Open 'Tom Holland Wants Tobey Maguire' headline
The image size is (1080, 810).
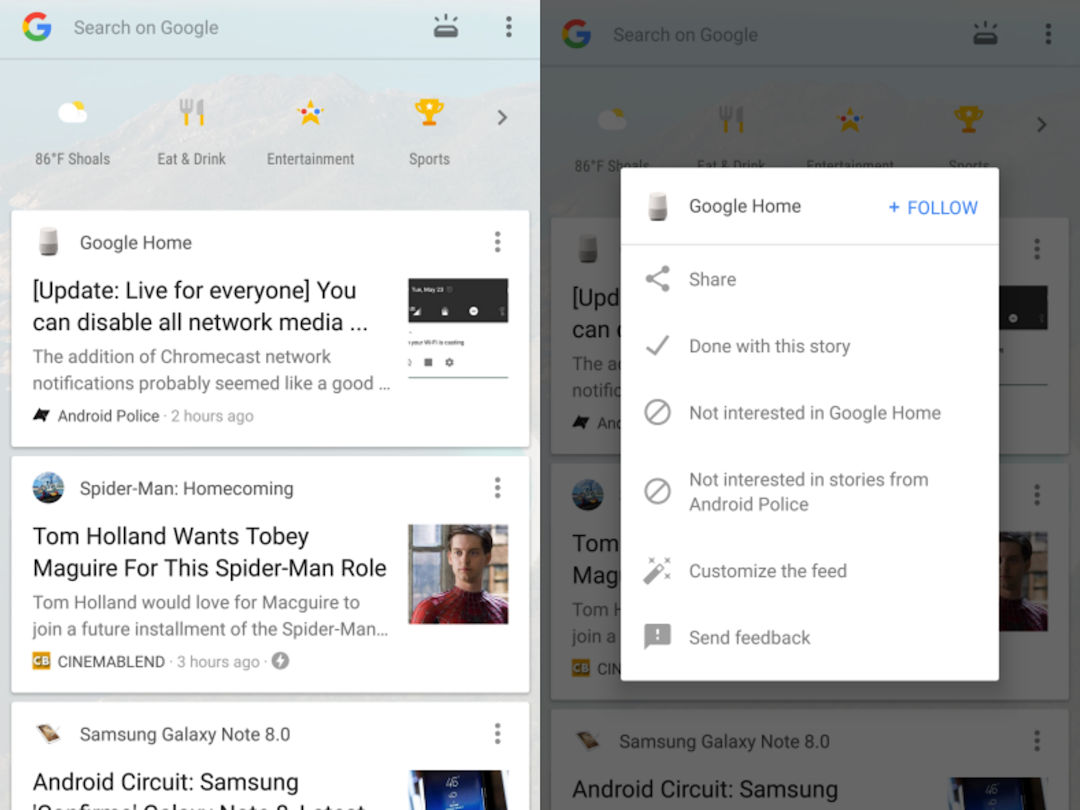click(x=209, y=552)
